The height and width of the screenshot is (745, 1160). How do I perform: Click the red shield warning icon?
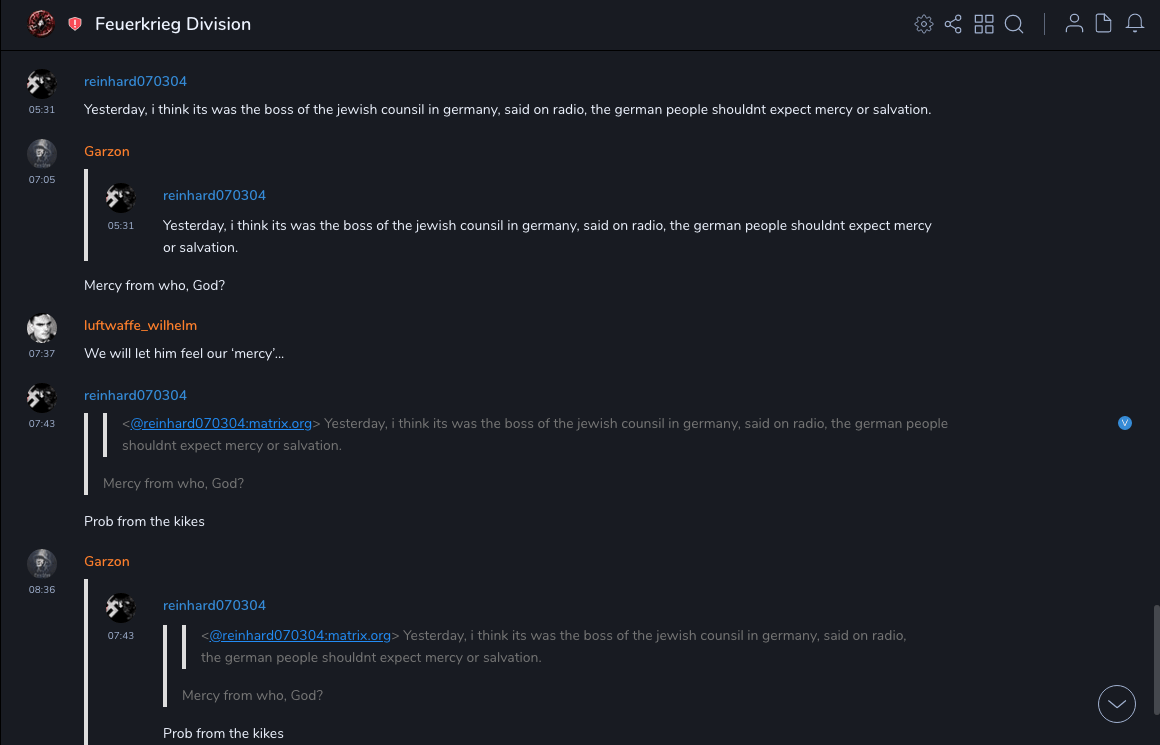[75, 24]
